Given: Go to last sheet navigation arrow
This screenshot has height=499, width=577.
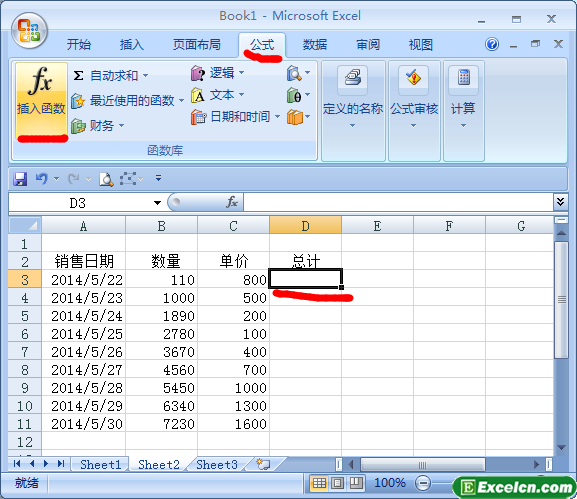Looking at the screenshot, I should (61, 464).
